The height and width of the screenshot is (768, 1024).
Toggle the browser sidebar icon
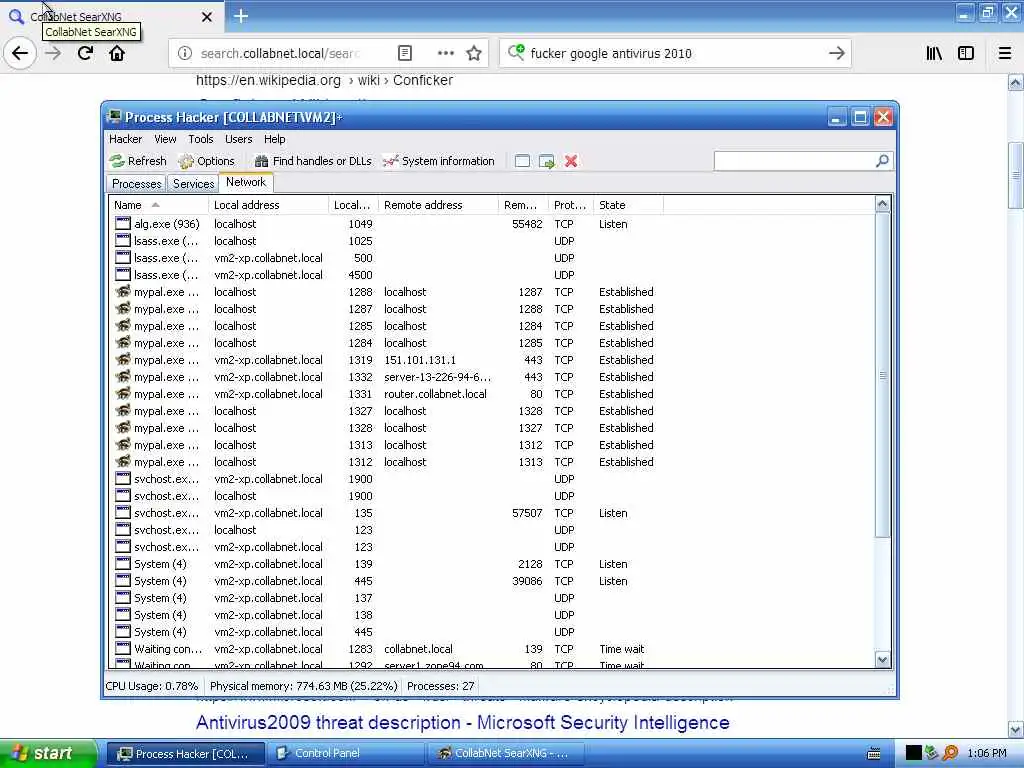click(x=966, y=53)
